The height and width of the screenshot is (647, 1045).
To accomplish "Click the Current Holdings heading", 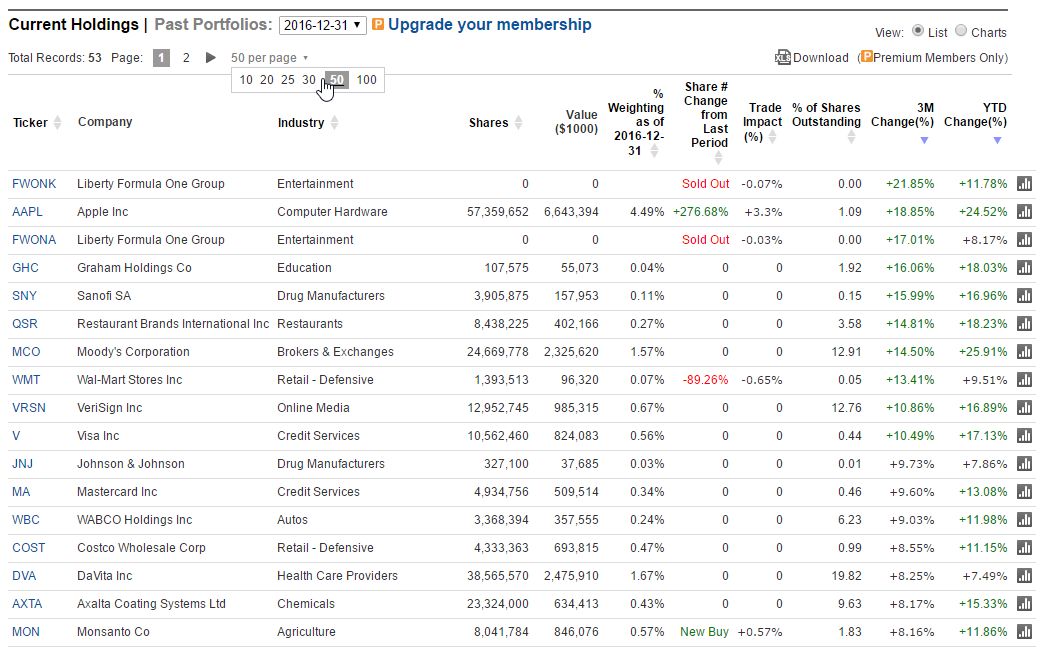I will [73, 25].
